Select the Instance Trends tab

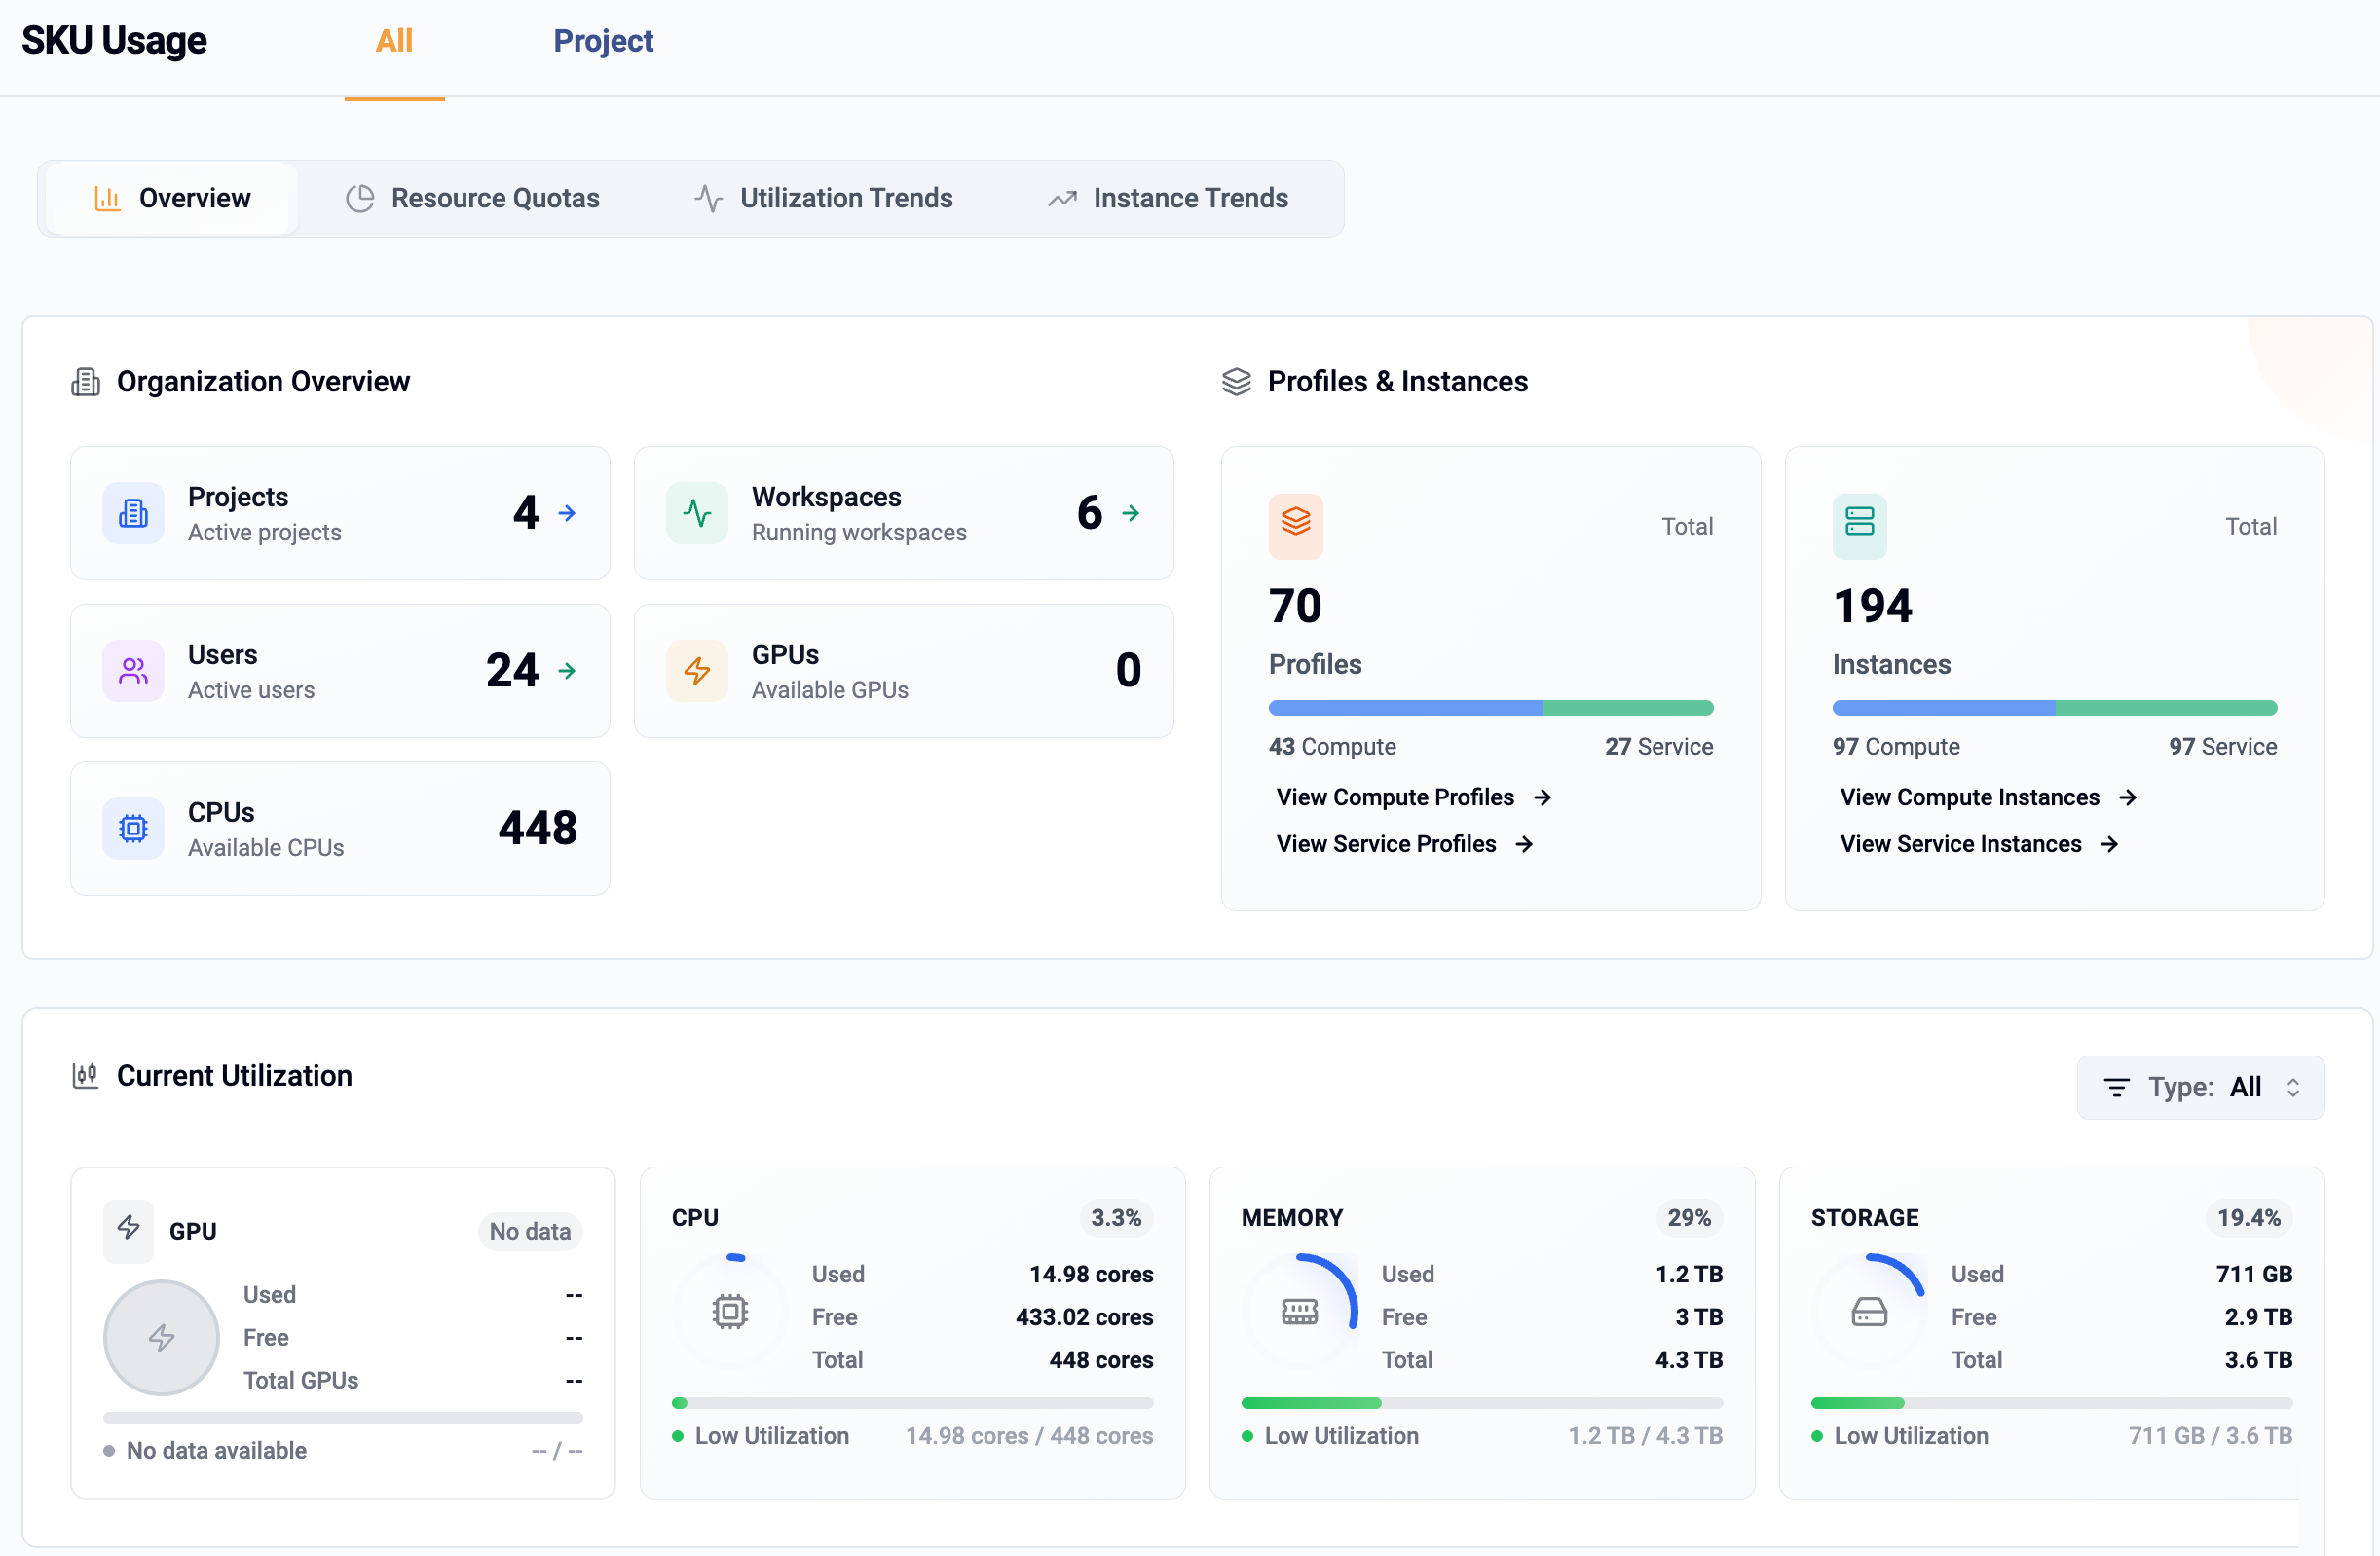[x=1189, y=198]
